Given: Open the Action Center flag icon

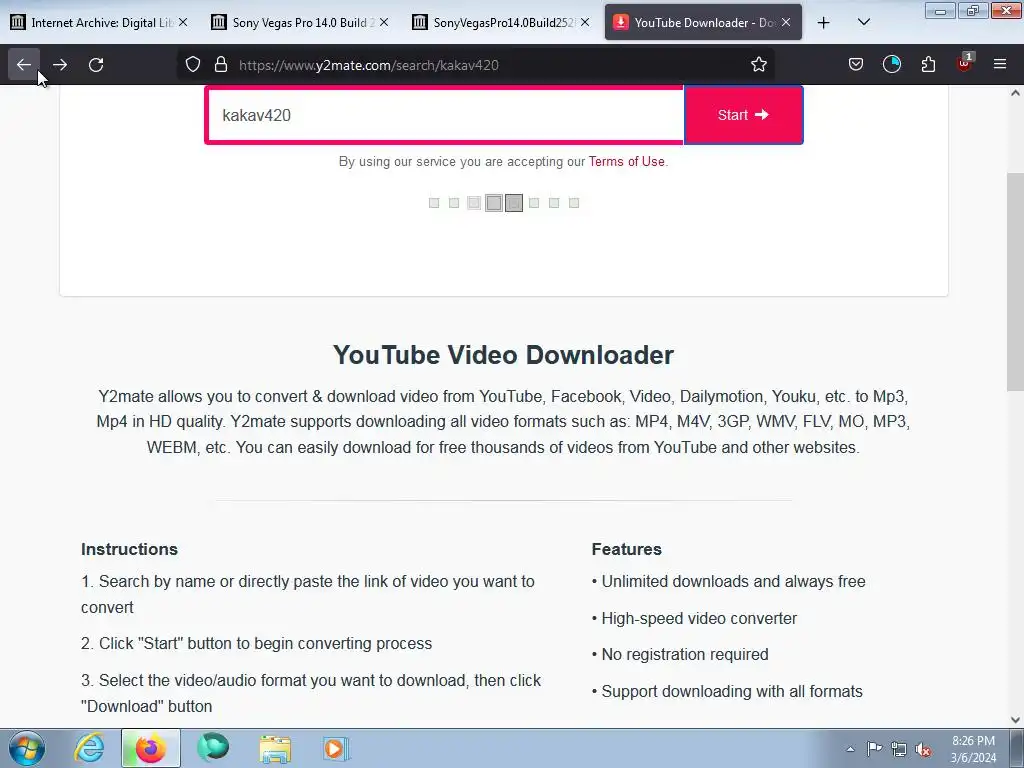Looking at the screenshot, I should click(874, 749).
